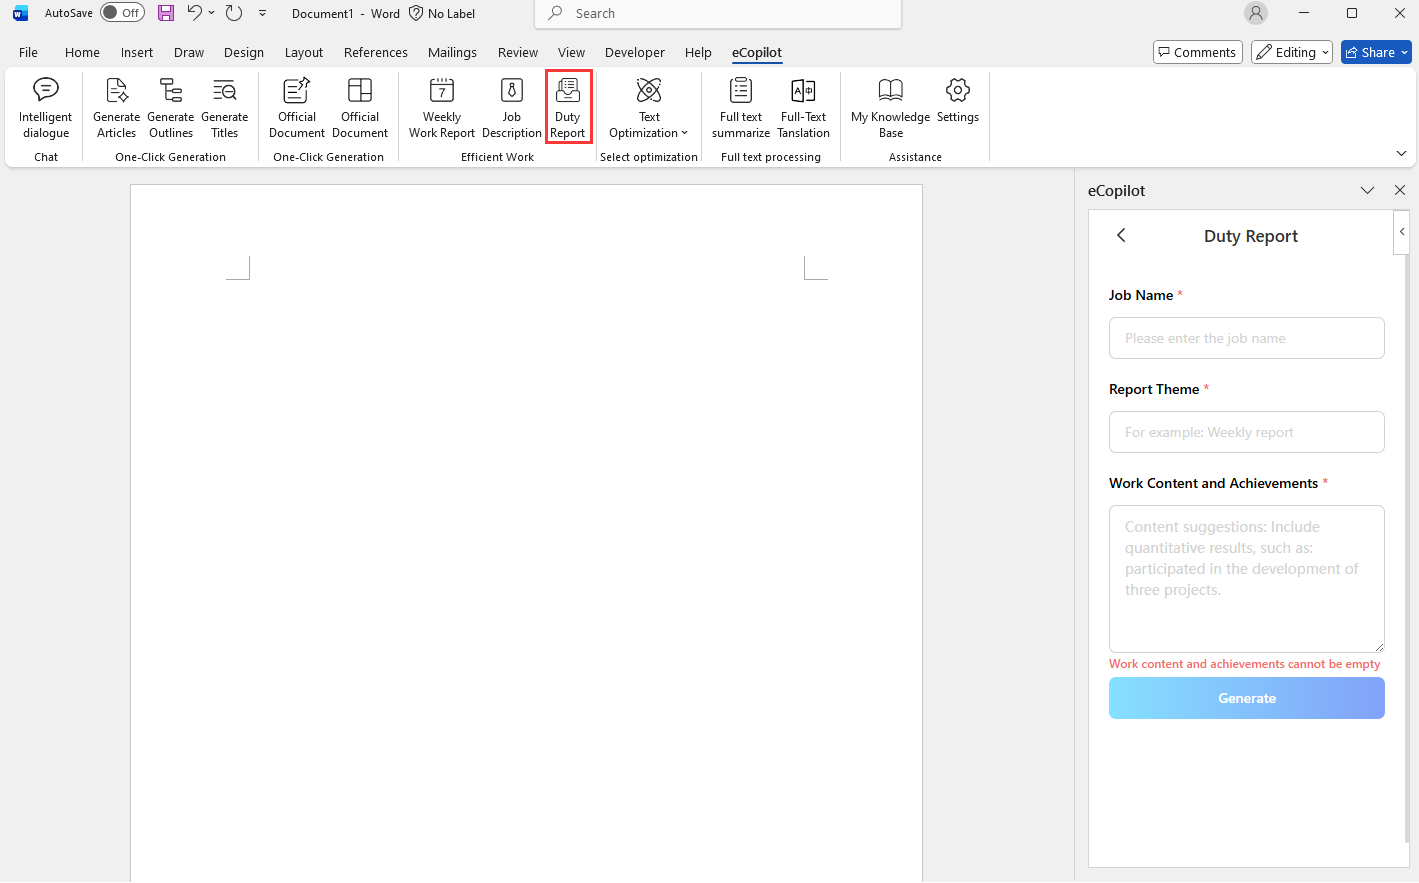Open the Editing mode dropdown
This screenshot has width=1419, height=883.
pos(1292,52)
